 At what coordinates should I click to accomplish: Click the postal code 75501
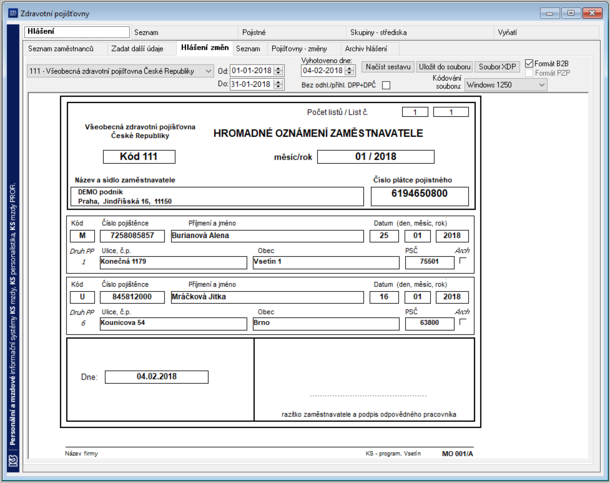[x=429, y=262]
